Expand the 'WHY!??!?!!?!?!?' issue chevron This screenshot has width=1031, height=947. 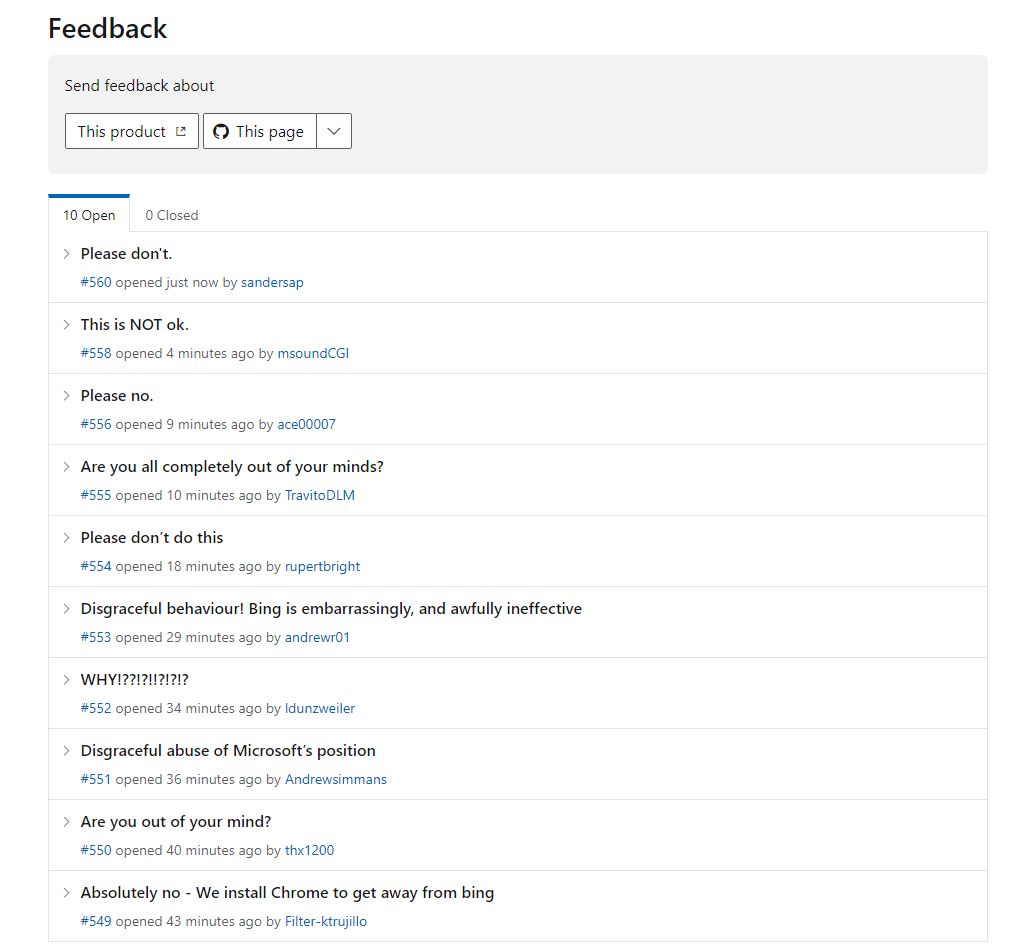point(67,680)
